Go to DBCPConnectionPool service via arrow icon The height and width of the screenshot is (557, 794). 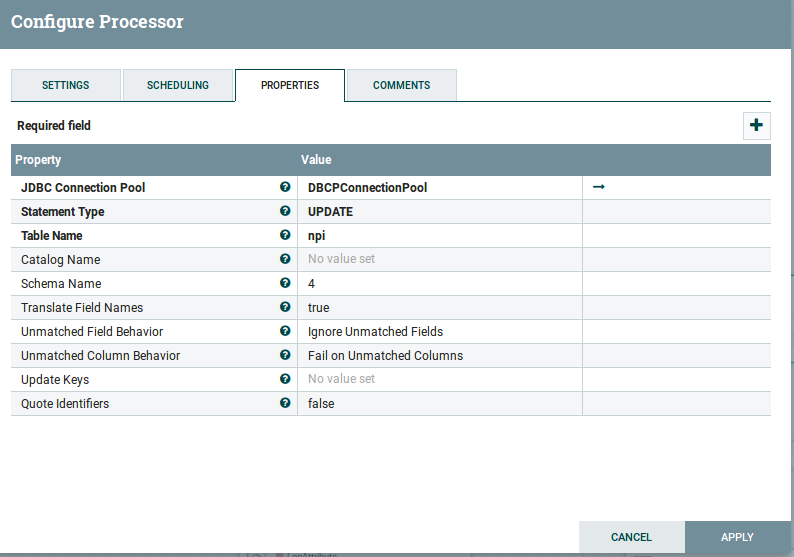click(599, 187)
